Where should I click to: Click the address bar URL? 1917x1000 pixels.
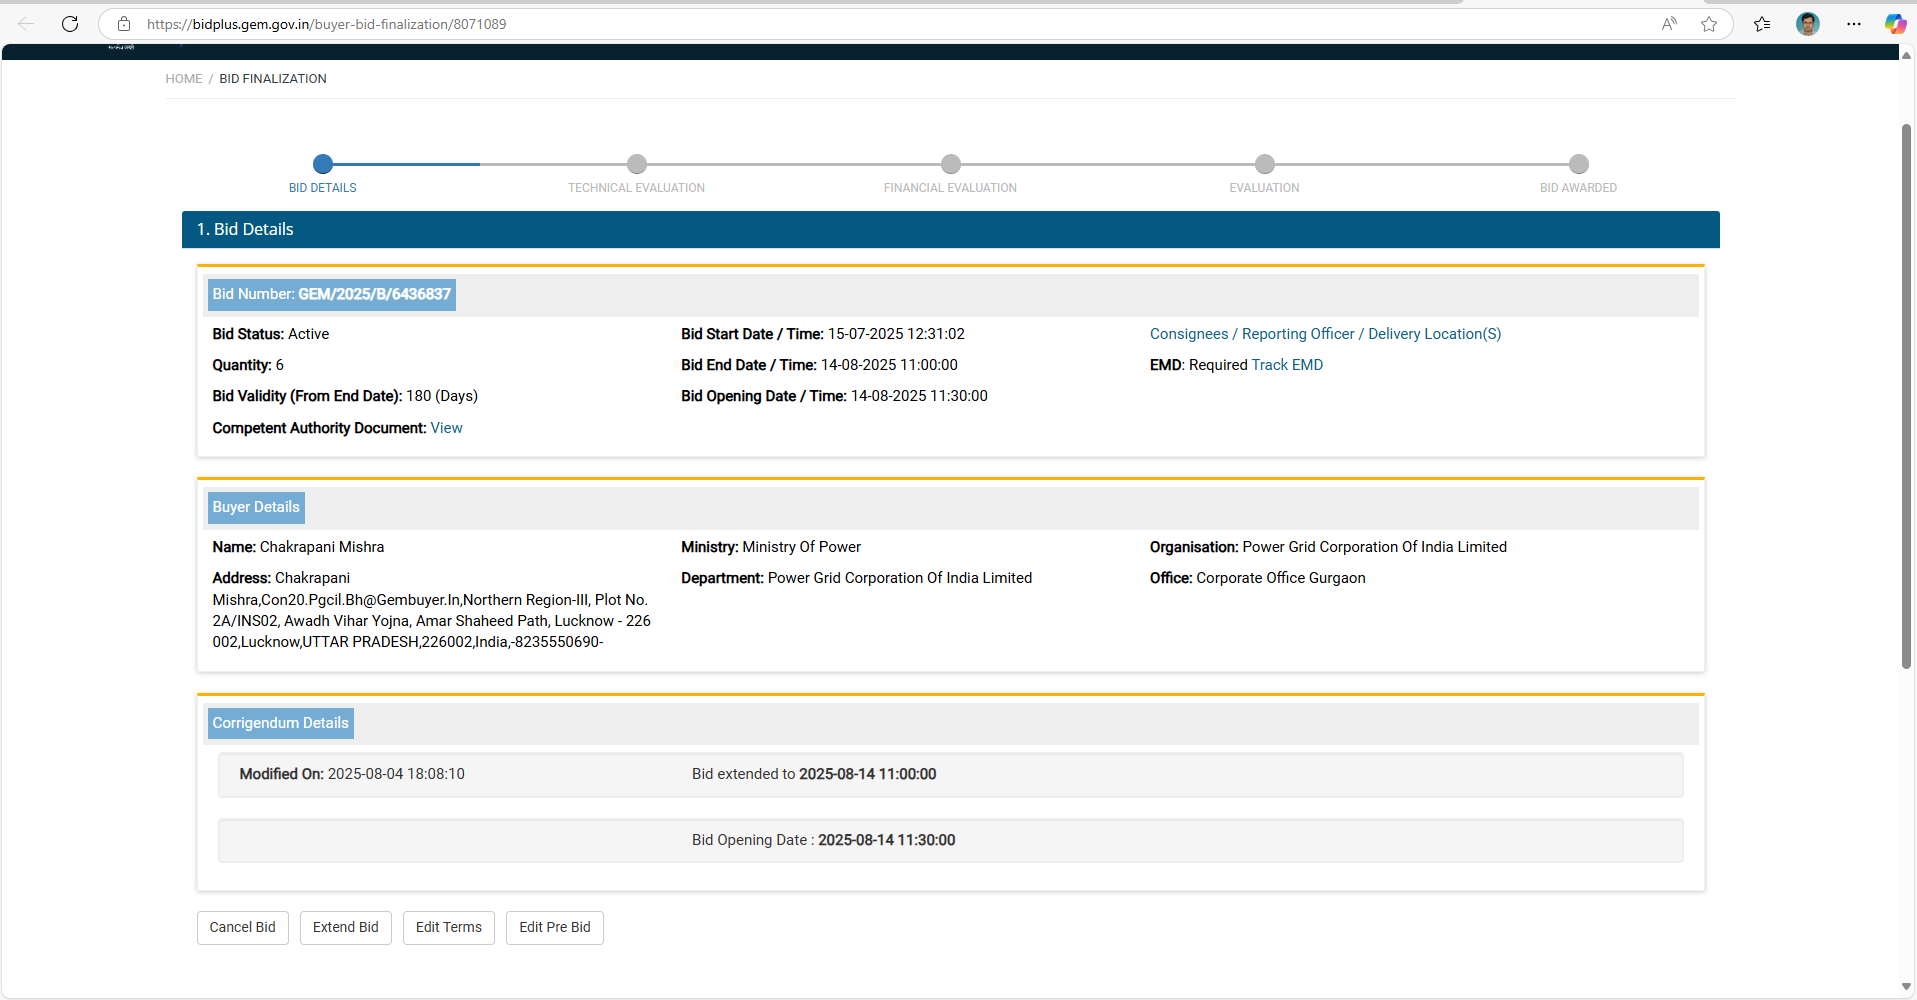(x=326, y=24)
